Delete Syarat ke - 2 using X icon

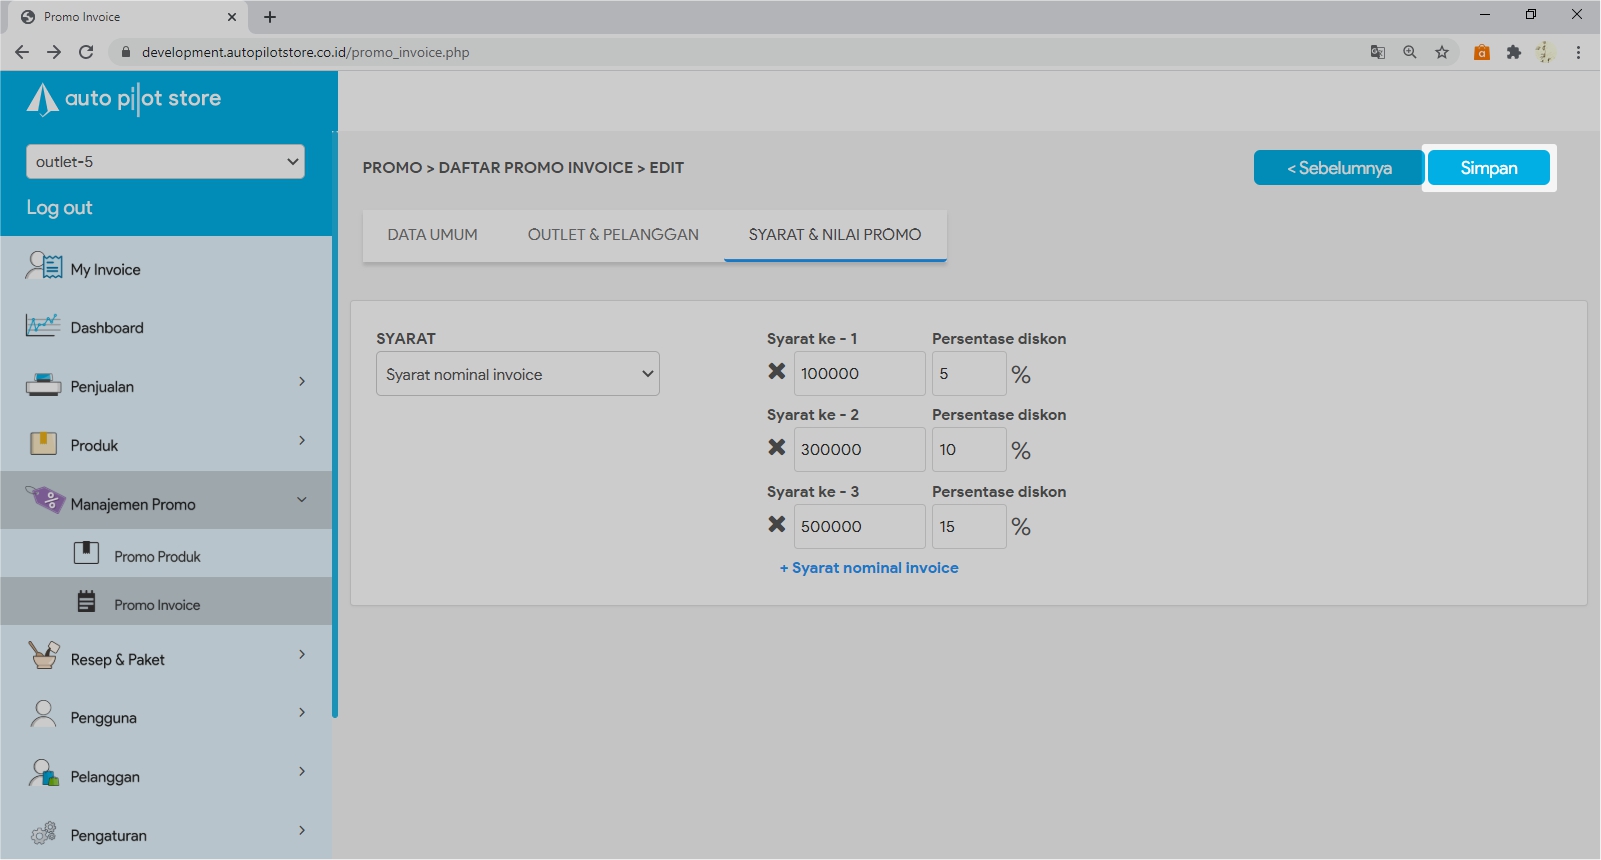coord(776,448)
